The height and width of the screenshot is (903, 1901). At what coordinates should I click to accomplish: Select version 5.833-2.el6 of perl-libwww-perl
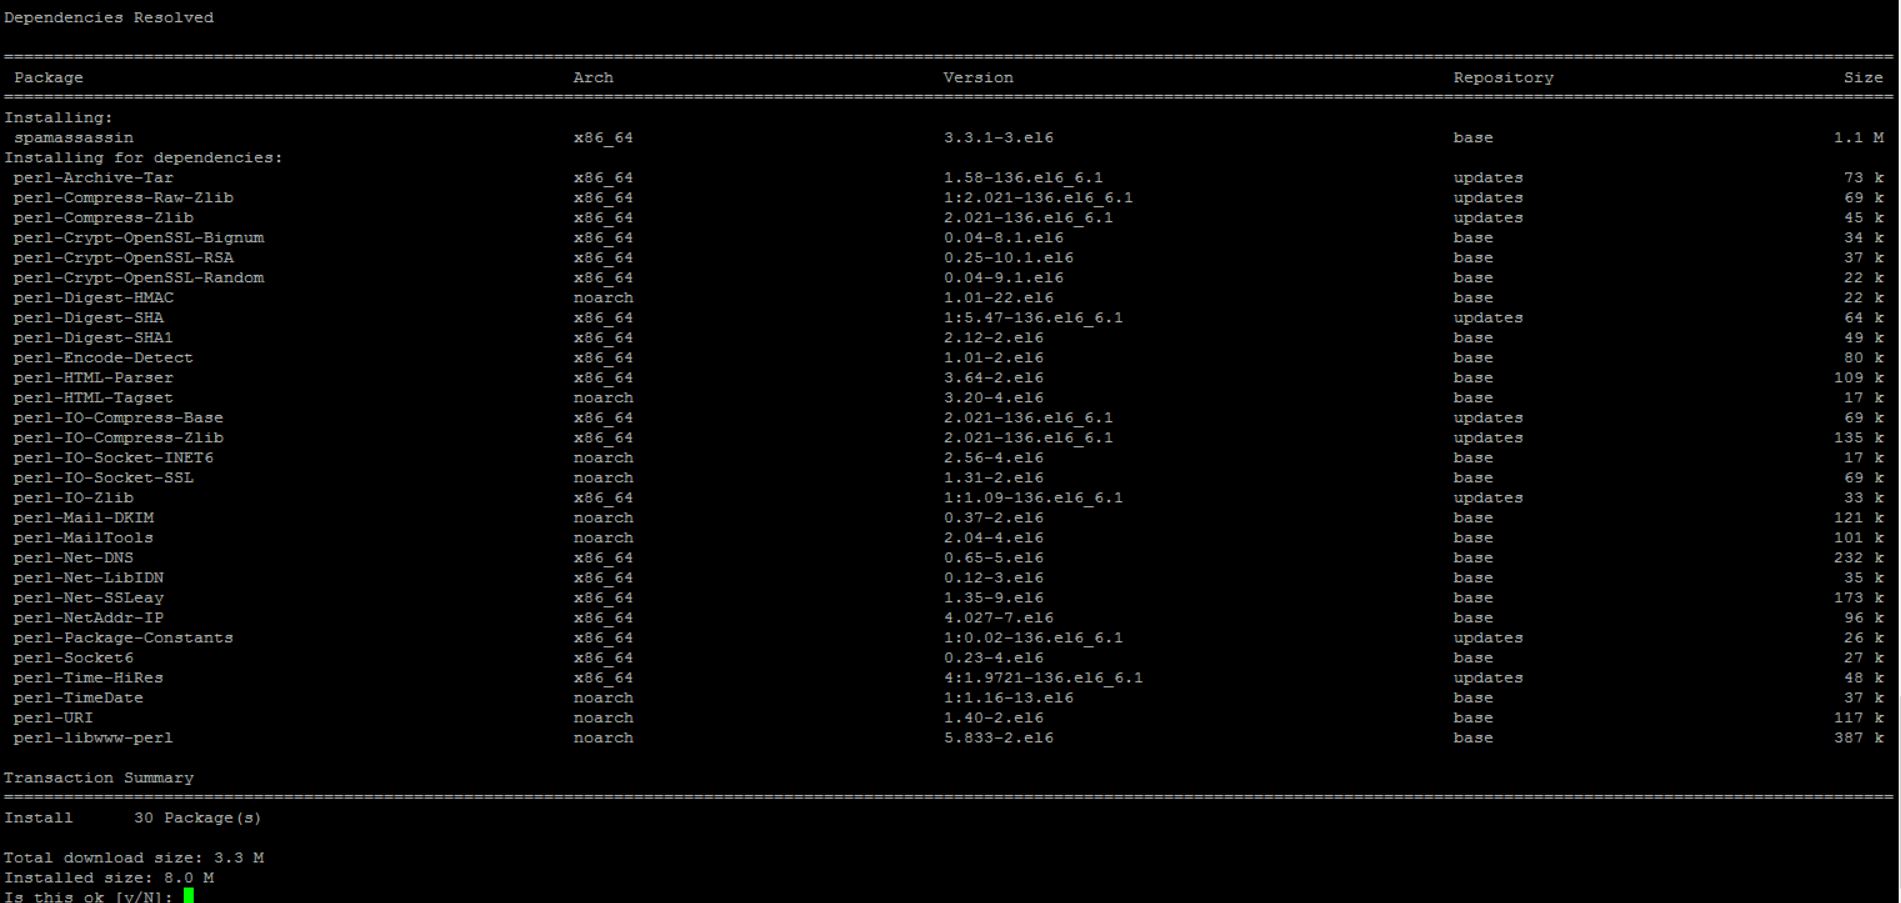pyautogui.click(x=999, y=737)
